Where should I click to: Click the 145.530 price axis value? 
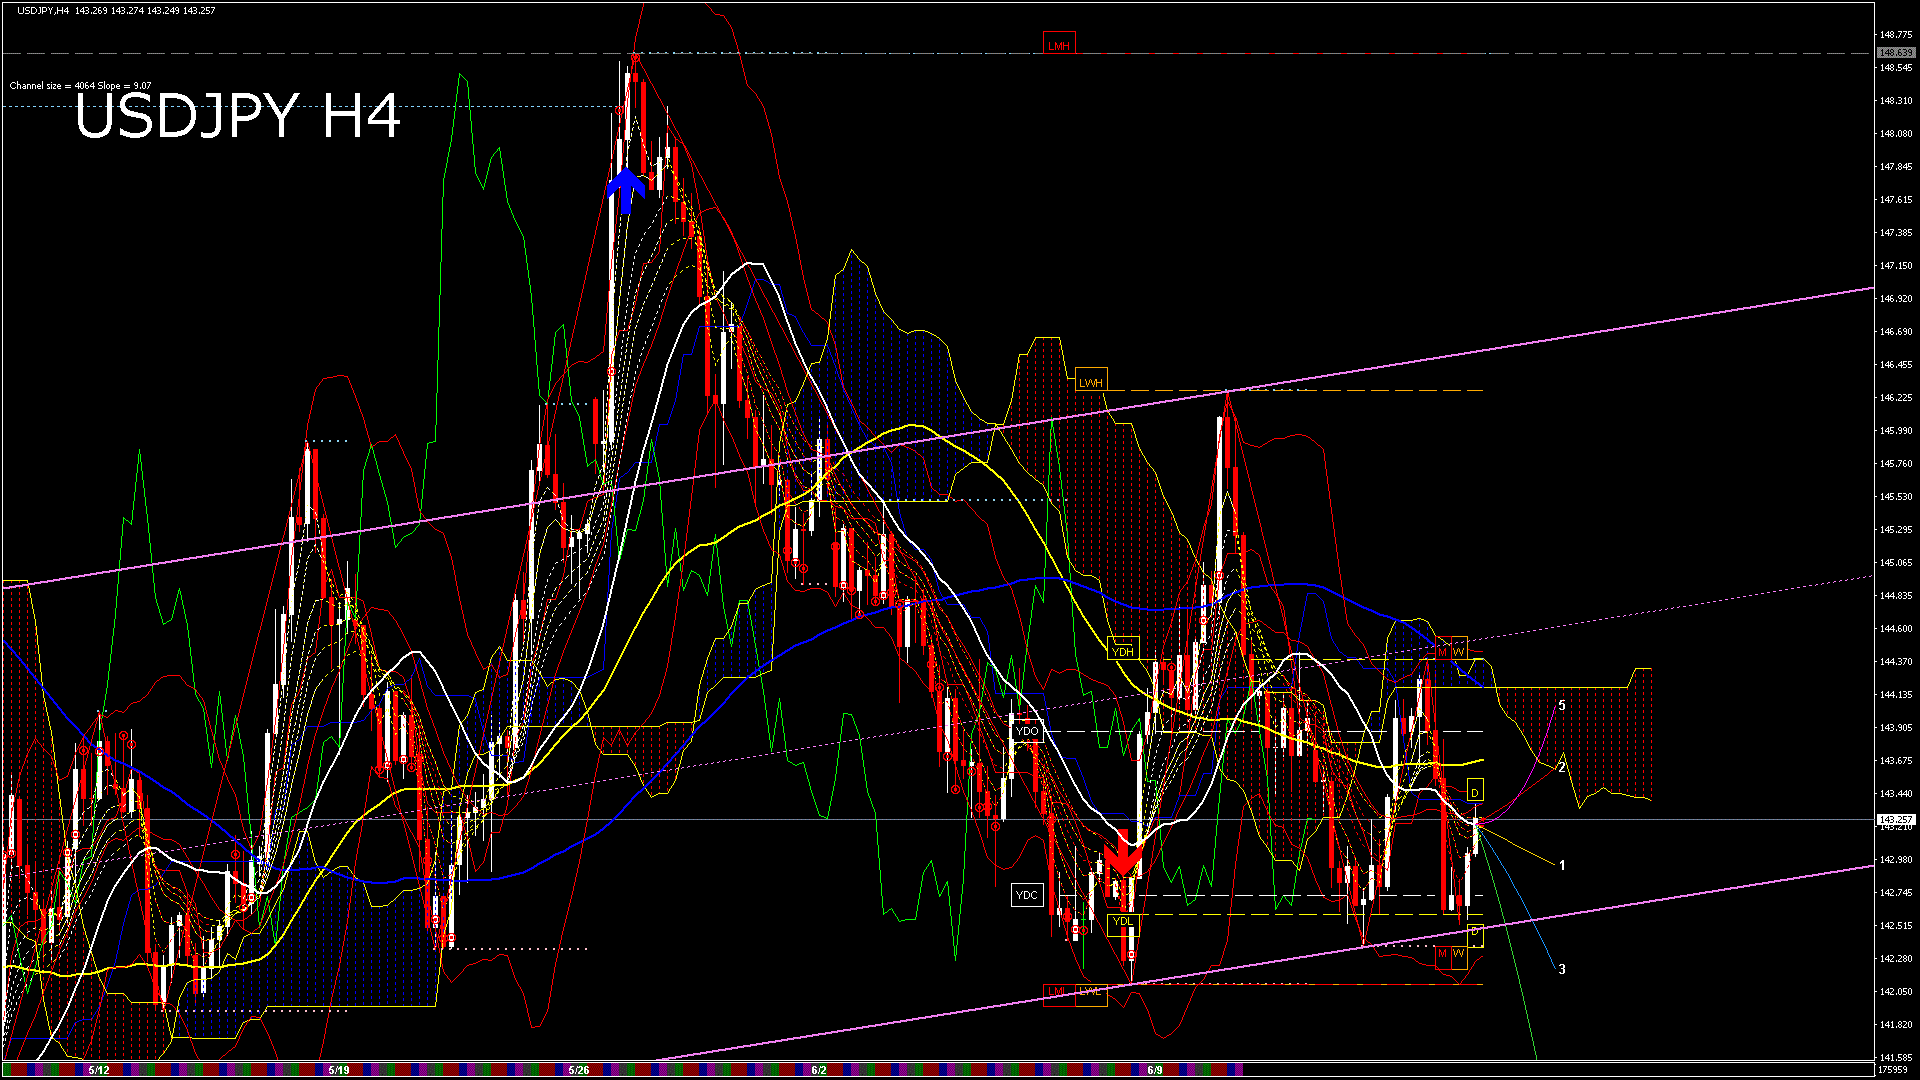[1896, 496]
